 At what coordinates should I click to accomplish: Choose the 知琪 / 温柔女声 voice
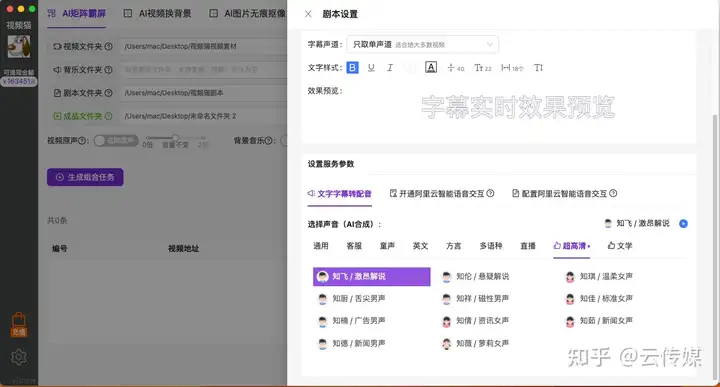(599, 276)
